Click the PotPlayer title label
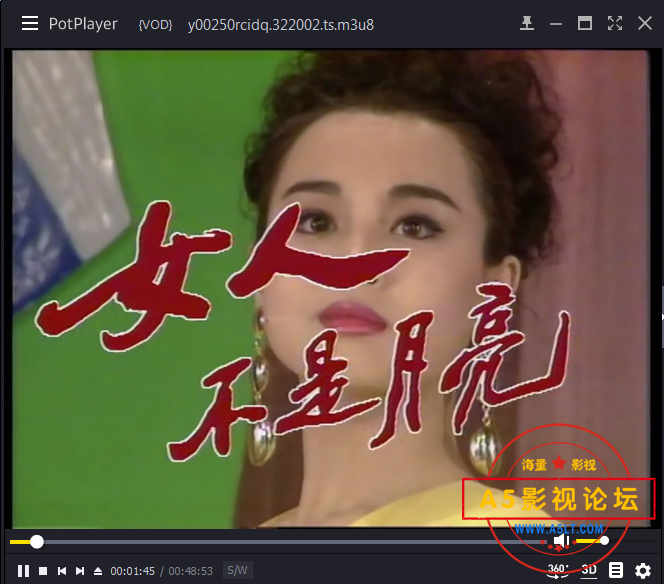The height and width of the screenshot is (584, 664). [x=83, y=24]
